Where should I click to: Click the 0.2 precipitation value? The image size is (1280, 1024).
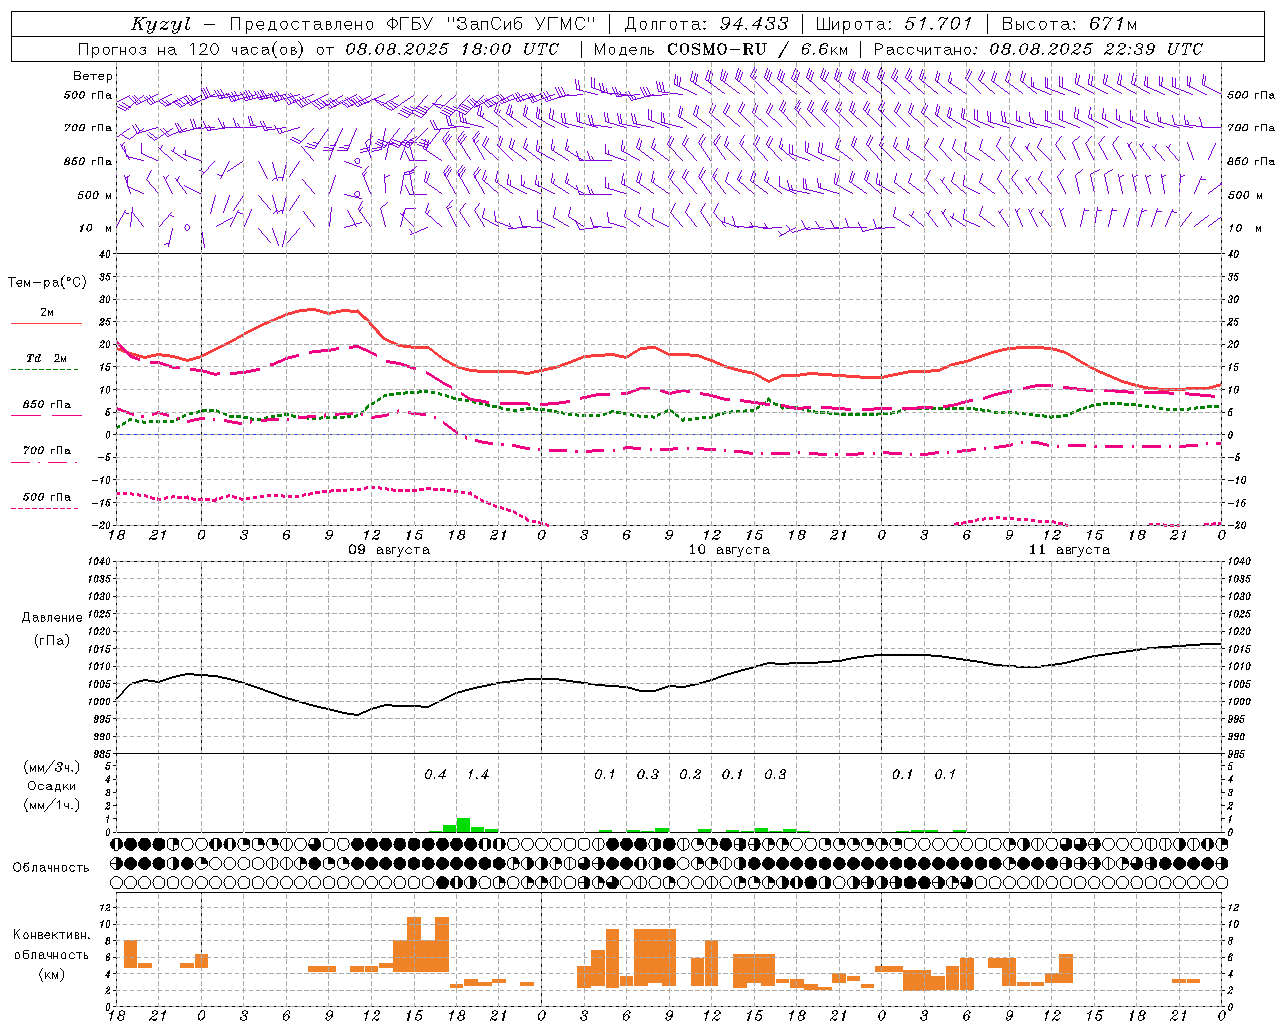point(690,775)
